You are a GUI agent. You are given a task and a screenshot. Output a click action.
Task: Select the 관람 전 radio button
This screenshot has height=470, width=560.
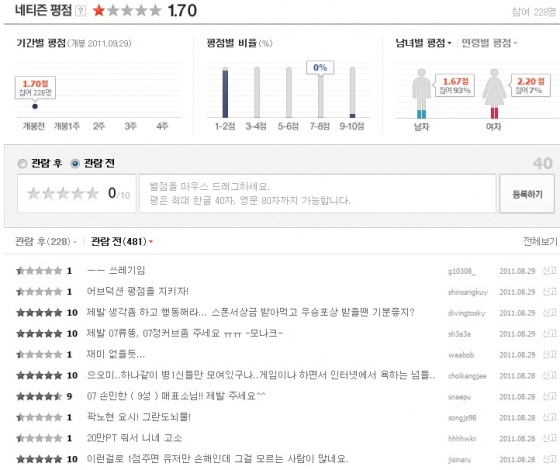(75, 164)
